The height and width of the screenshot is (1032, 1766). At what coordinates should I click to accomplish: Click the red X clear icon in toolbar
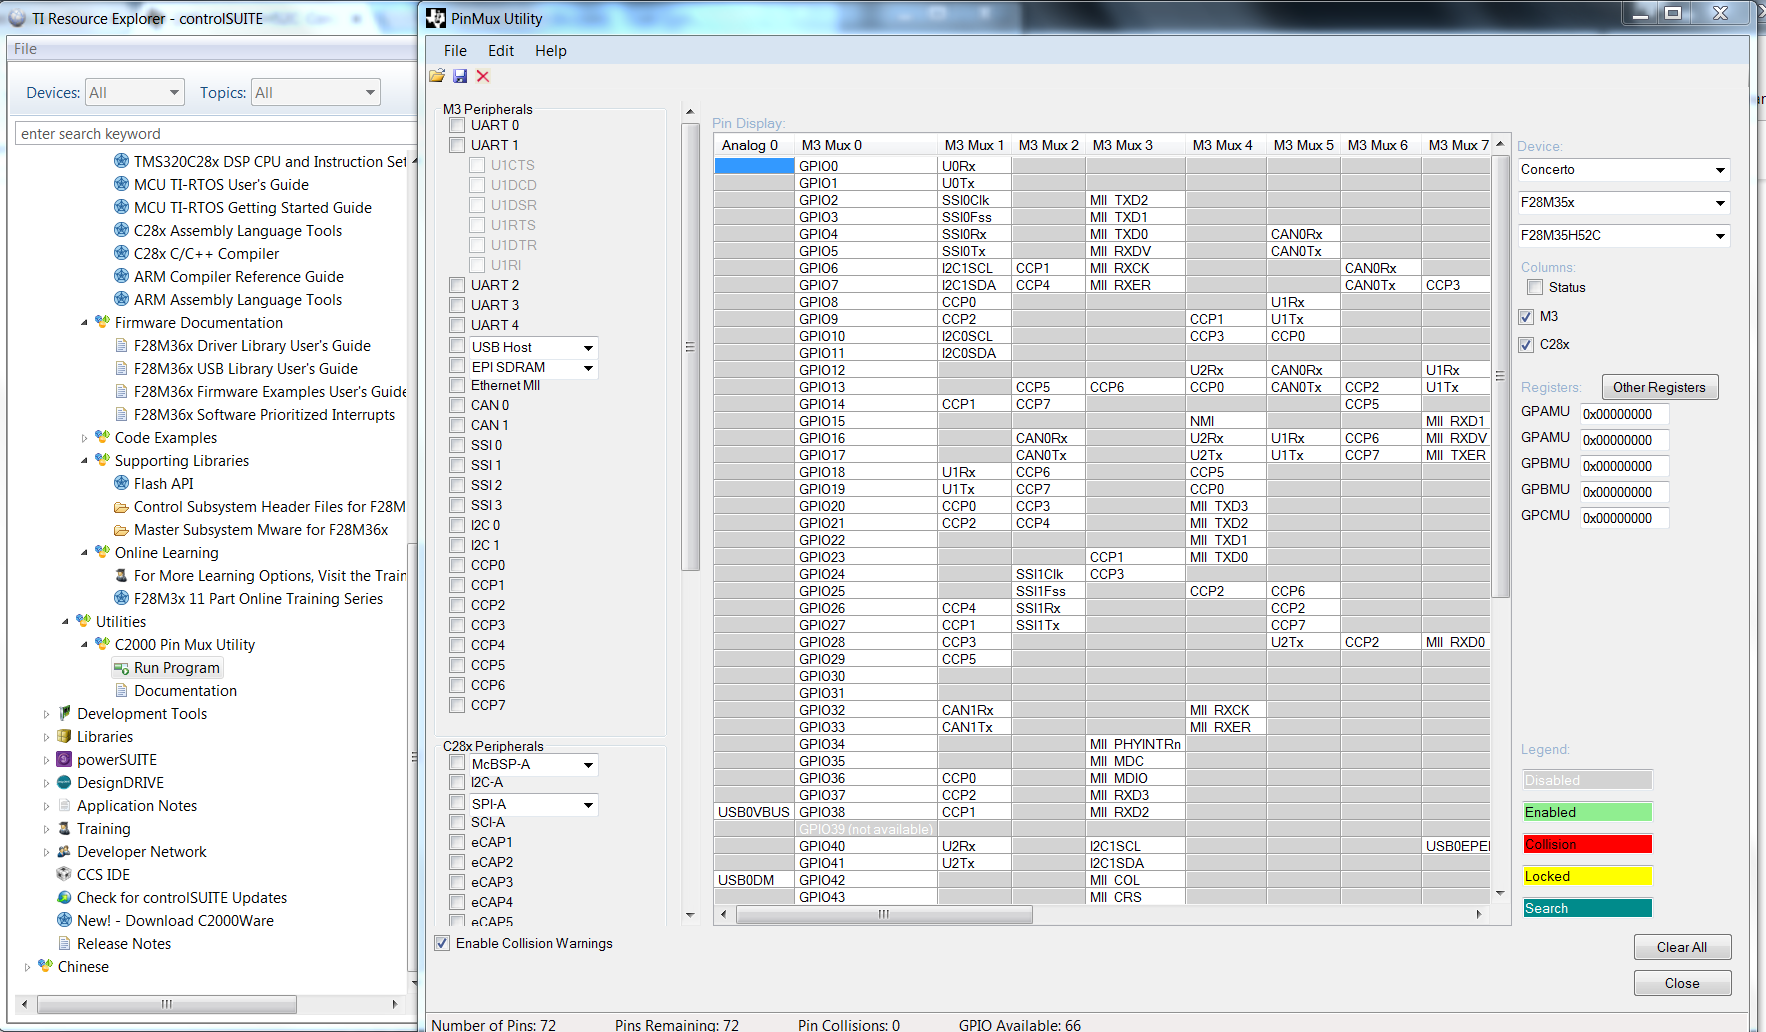click(x=483, y=76)
